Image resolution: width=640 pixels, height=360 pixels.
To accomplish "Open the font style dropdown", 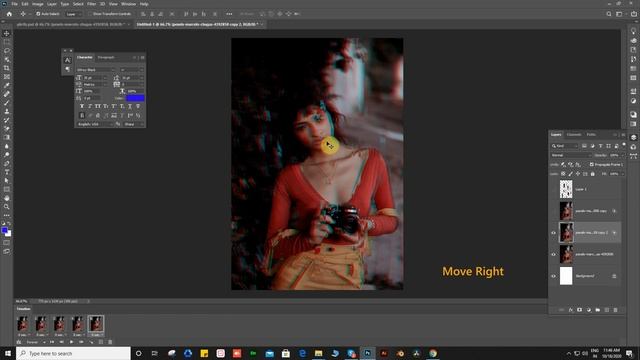I will click(x=131, y=70).
